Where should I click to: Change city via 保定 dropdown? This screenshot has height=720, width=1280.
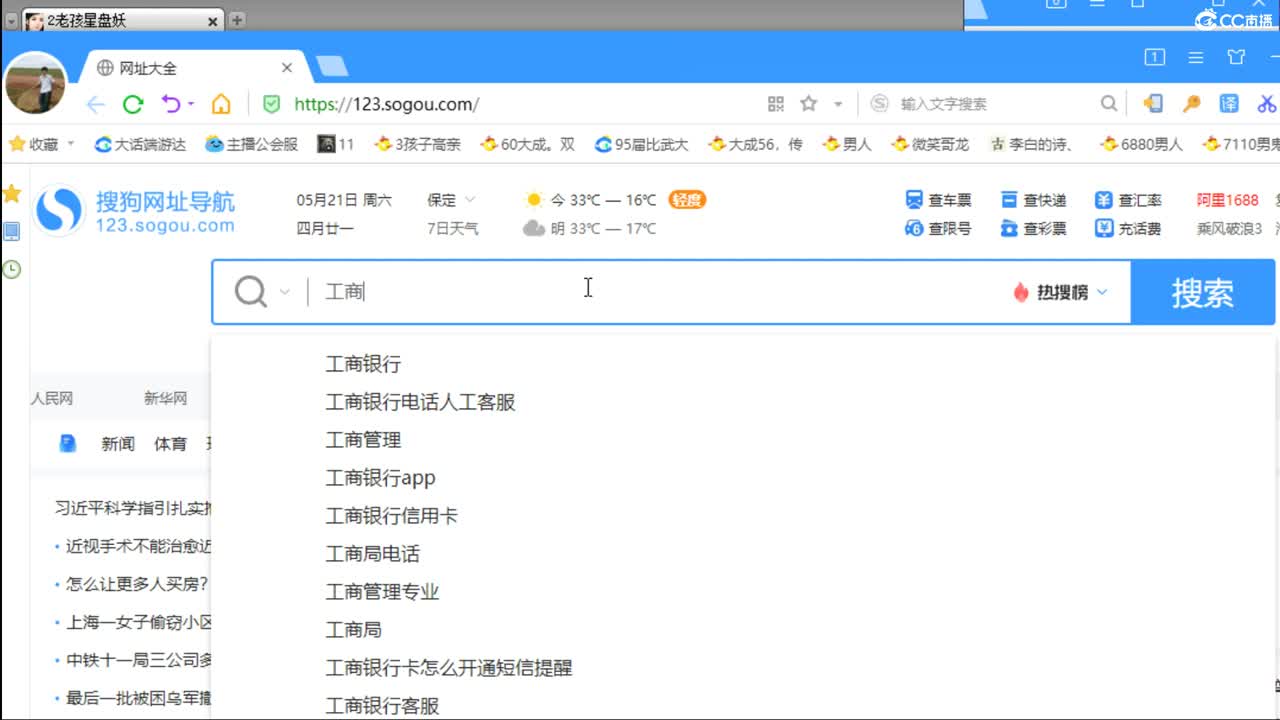pos(452,200)
